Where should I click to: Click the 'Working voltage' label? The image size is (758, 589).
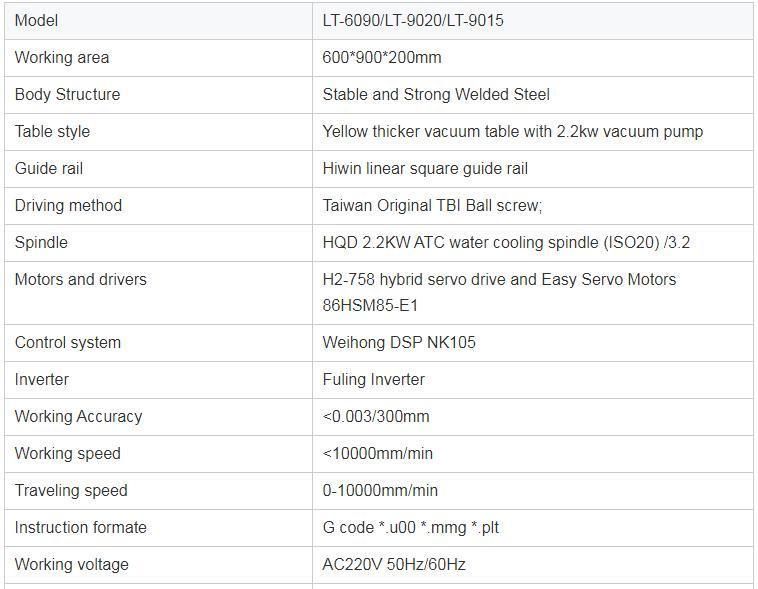pos(72,564)
